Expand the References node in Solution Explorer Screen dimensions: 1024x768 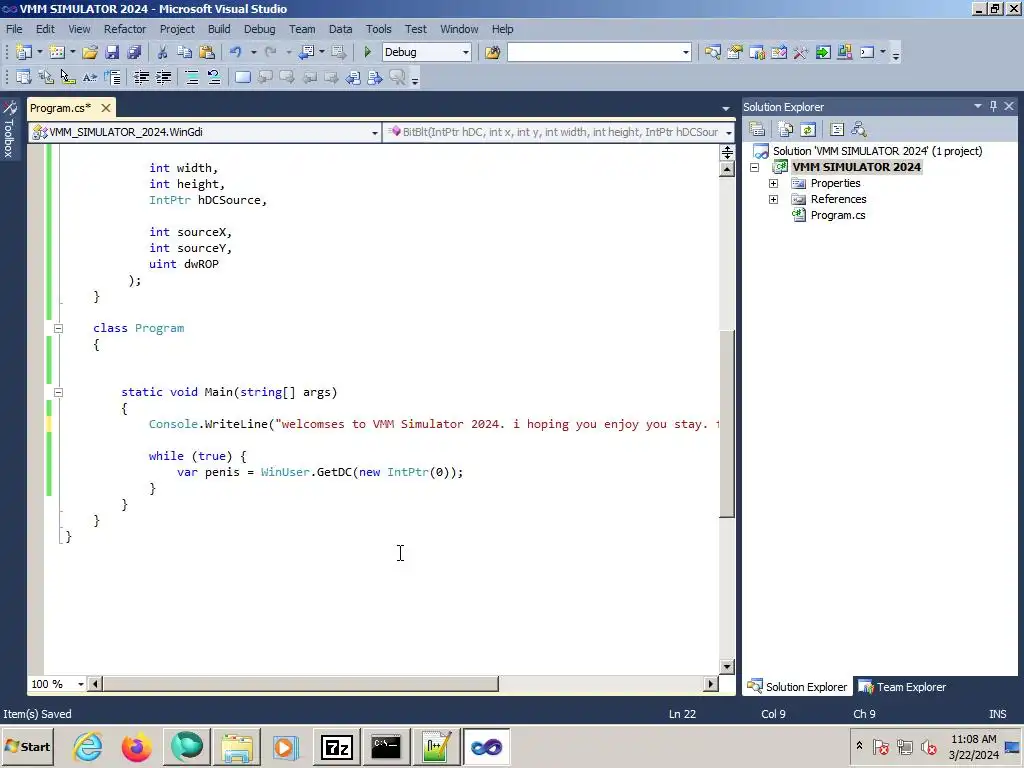tap(773, 199)
